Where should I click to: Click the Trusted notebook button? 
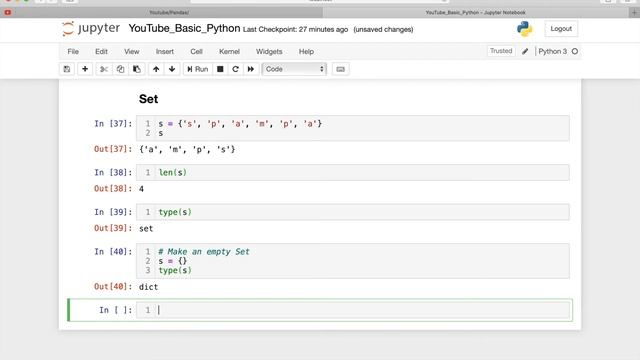coord(501,51)
